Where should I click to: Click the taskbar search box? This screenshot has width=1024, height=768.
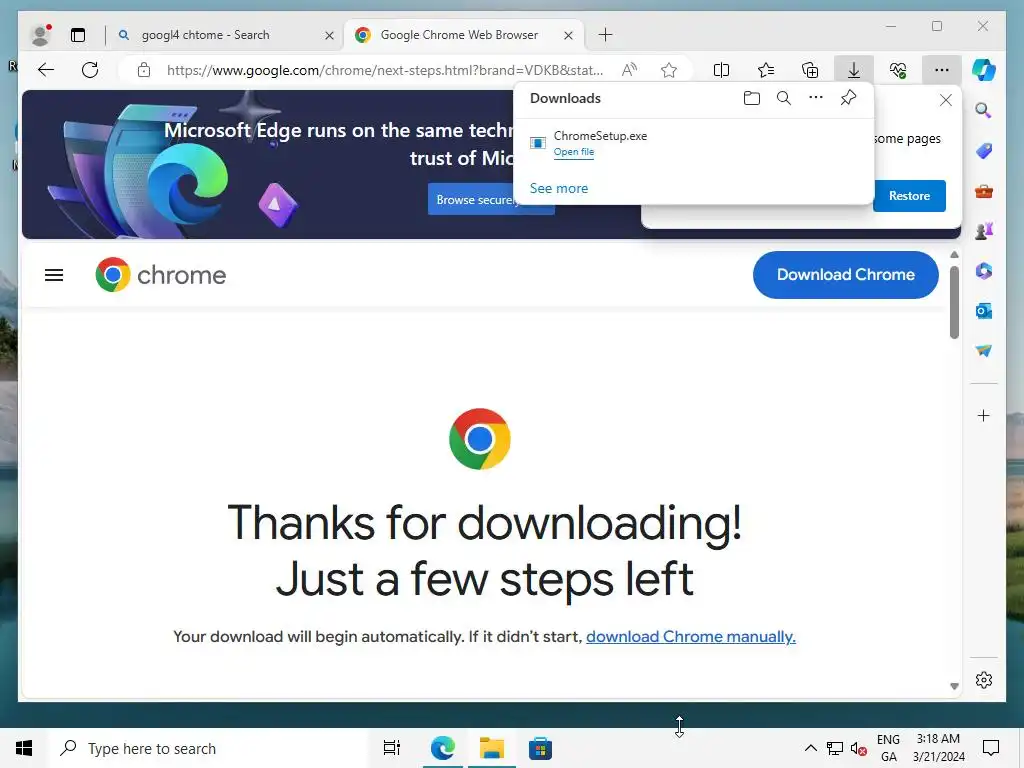pyautogui.click(x=208, y=748)
